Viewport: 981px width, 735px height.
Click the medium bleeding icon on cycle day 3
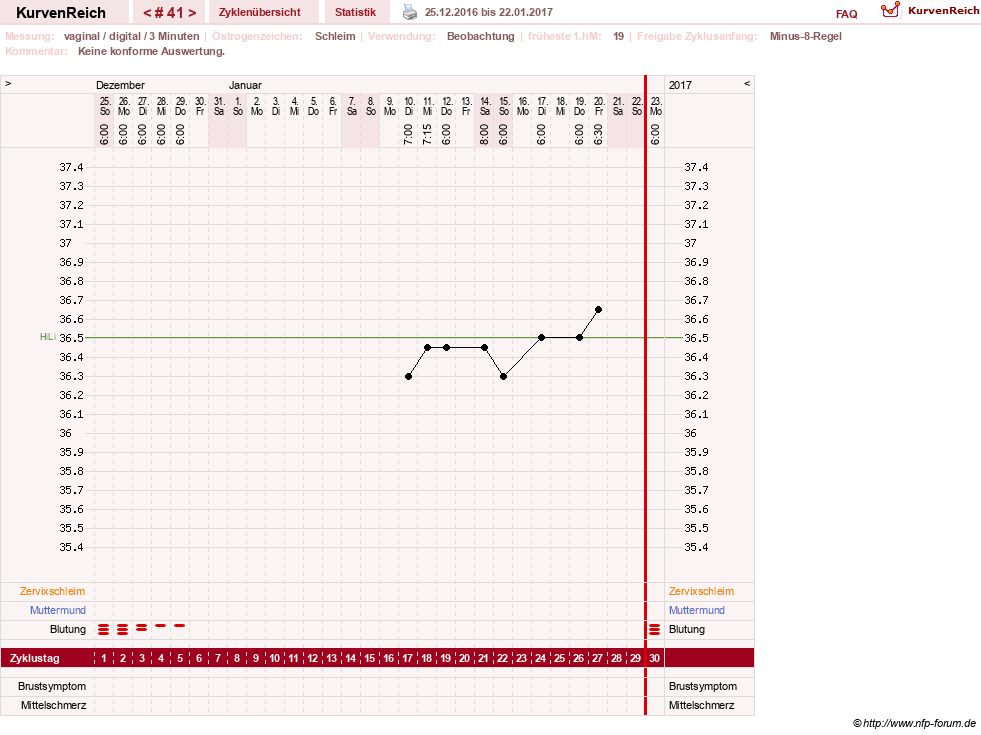[141, 627]
